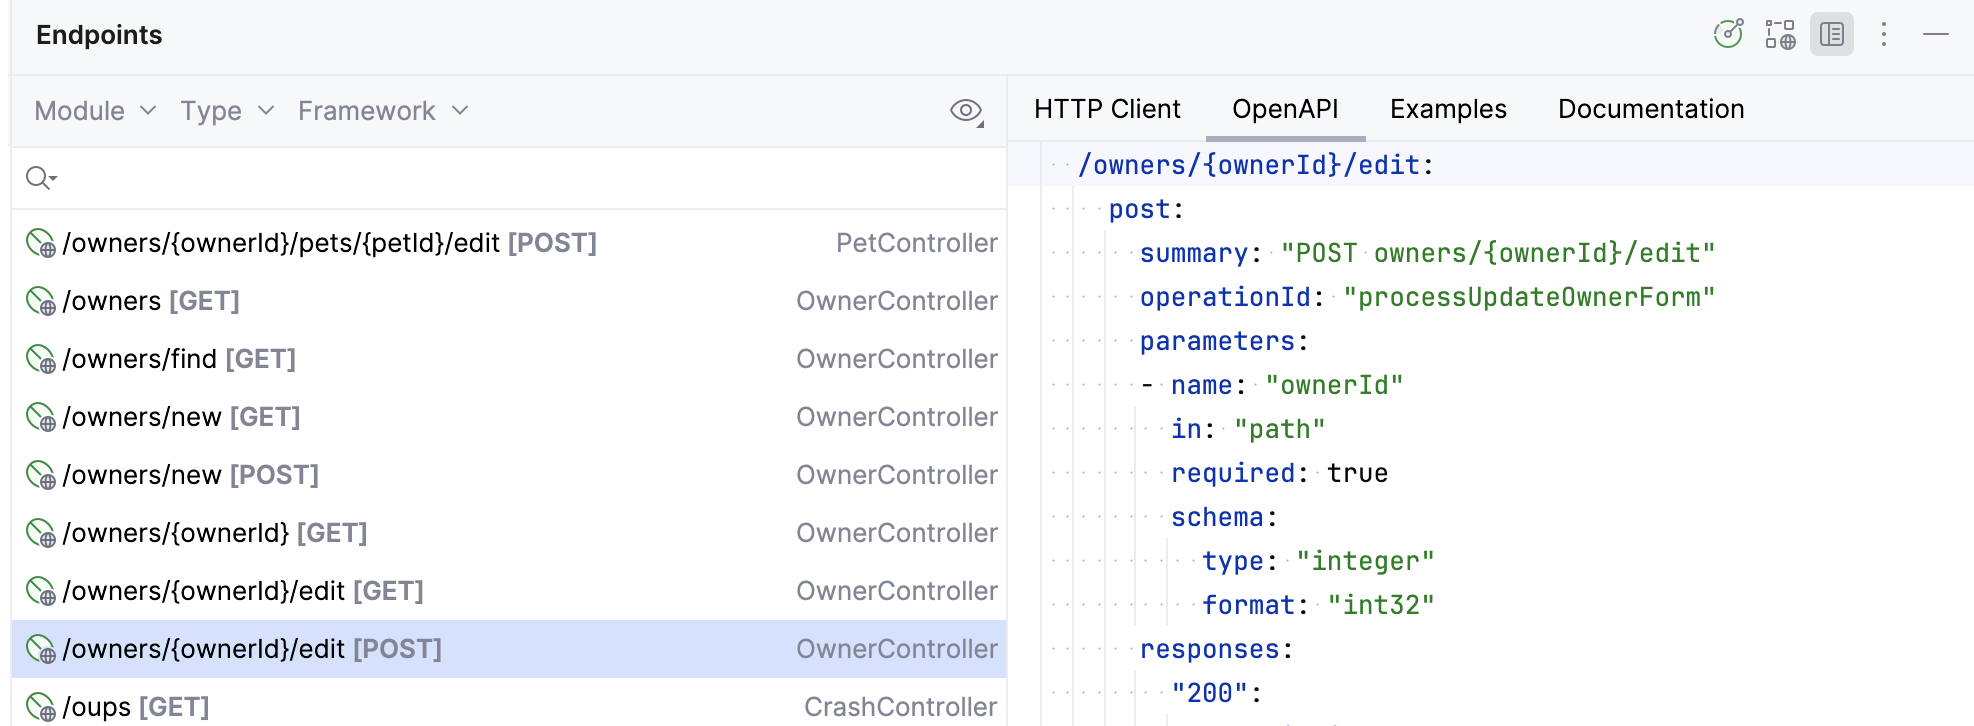Switch to the HTTP Client tab
The width and height of the screenshot is (1974, 726).
pos(1107,109)
